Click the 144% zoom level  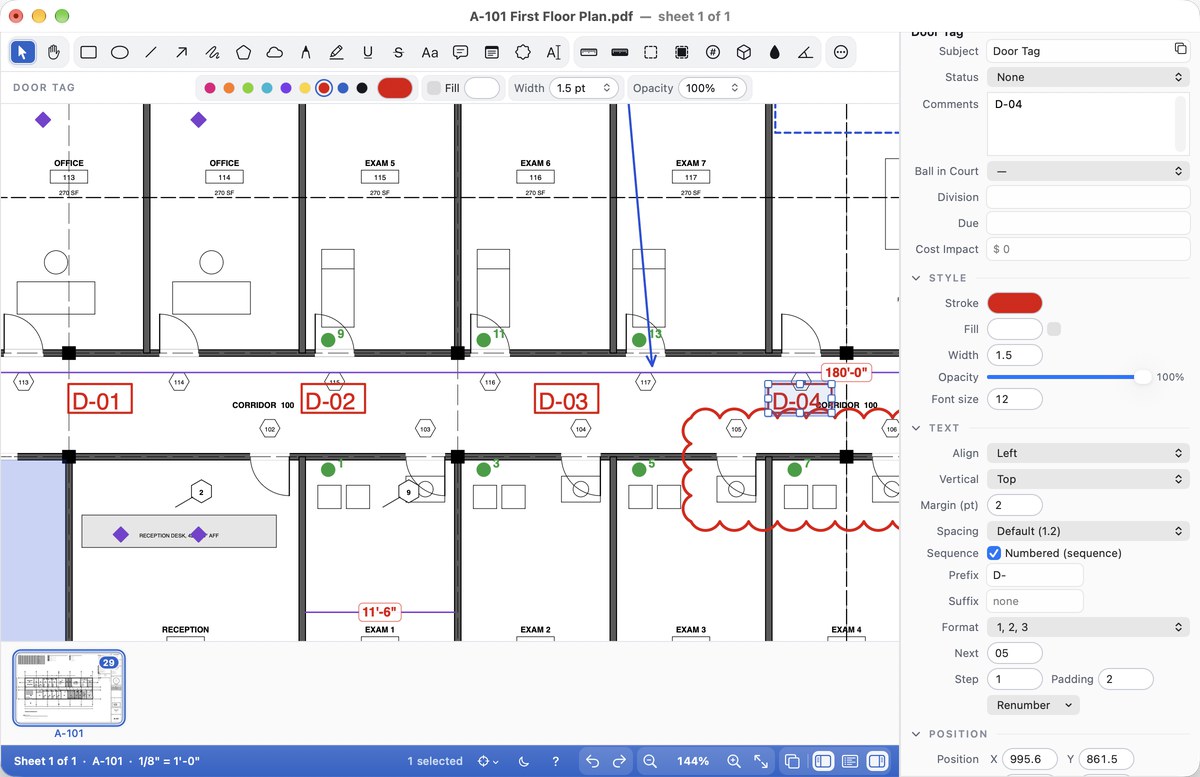pyautogui.click(x=692, y=761)
